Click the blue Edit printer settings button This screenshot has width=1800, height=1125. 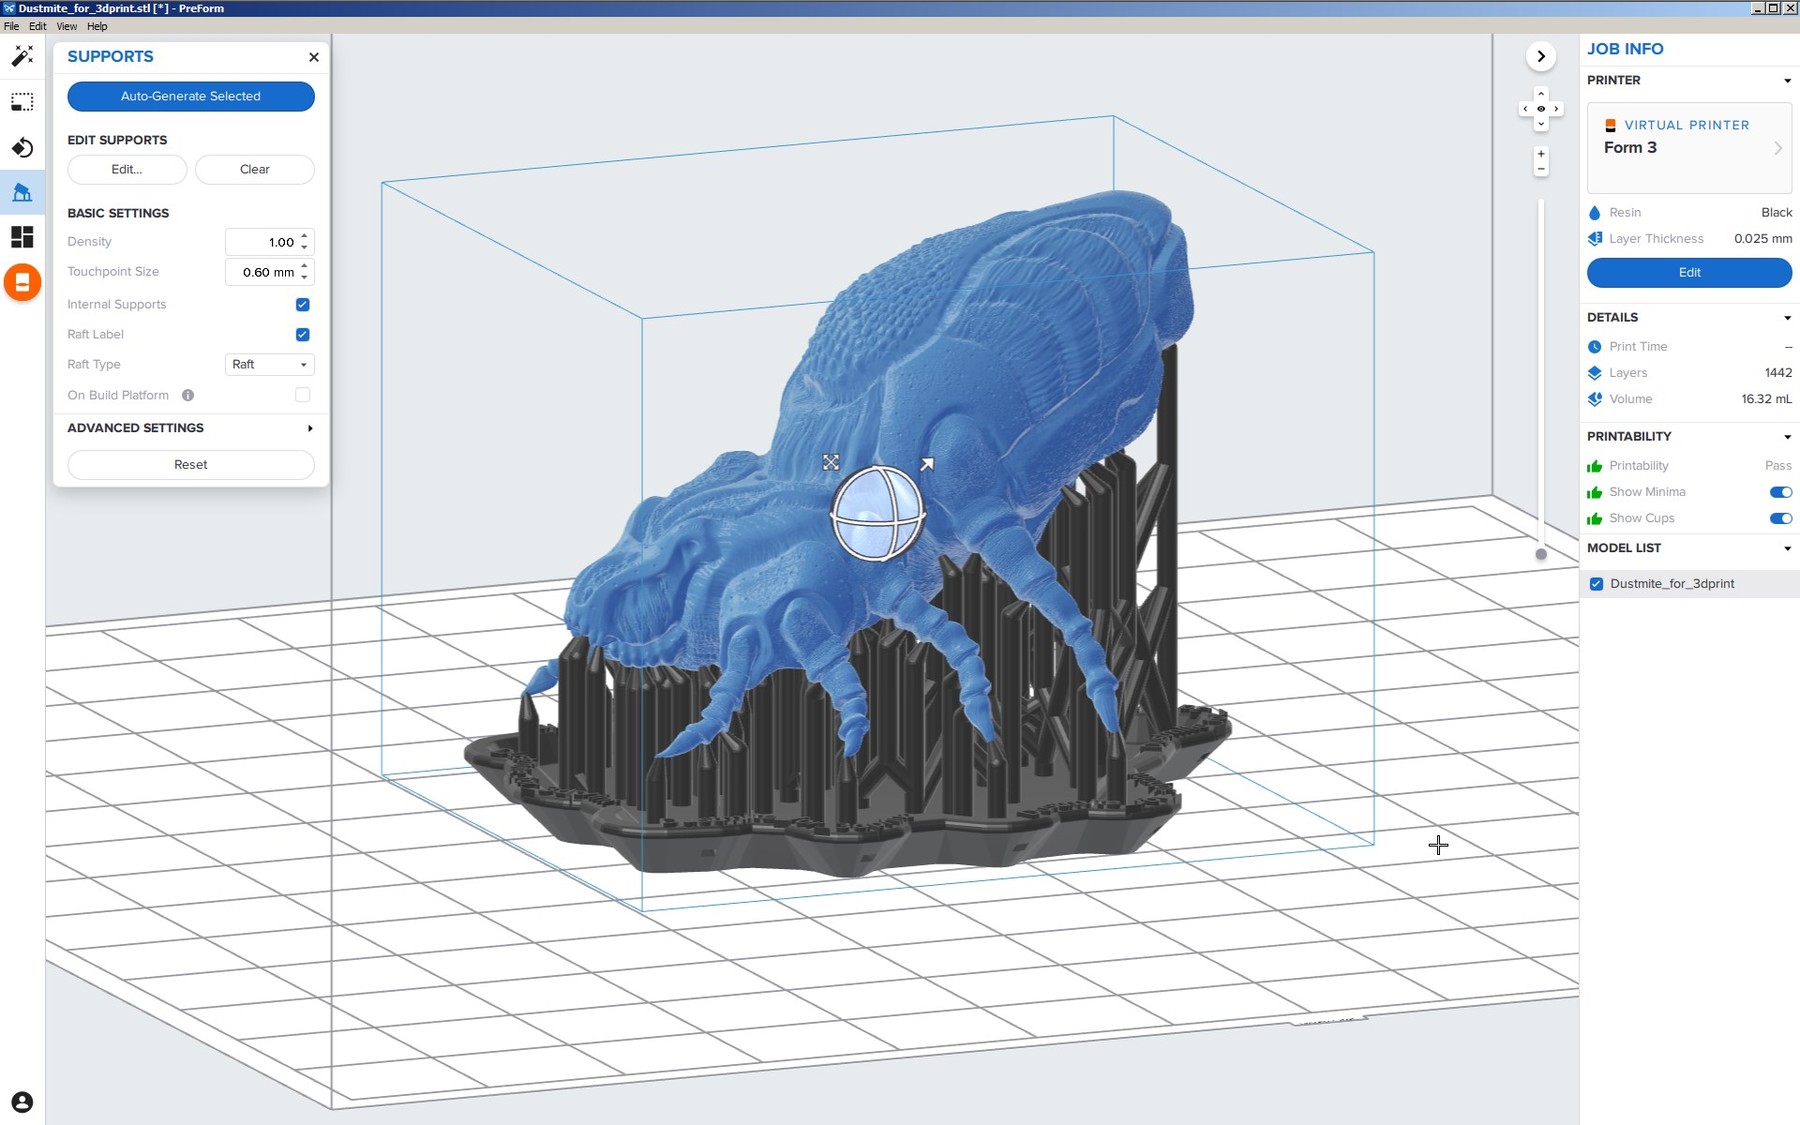[1689, 272]
